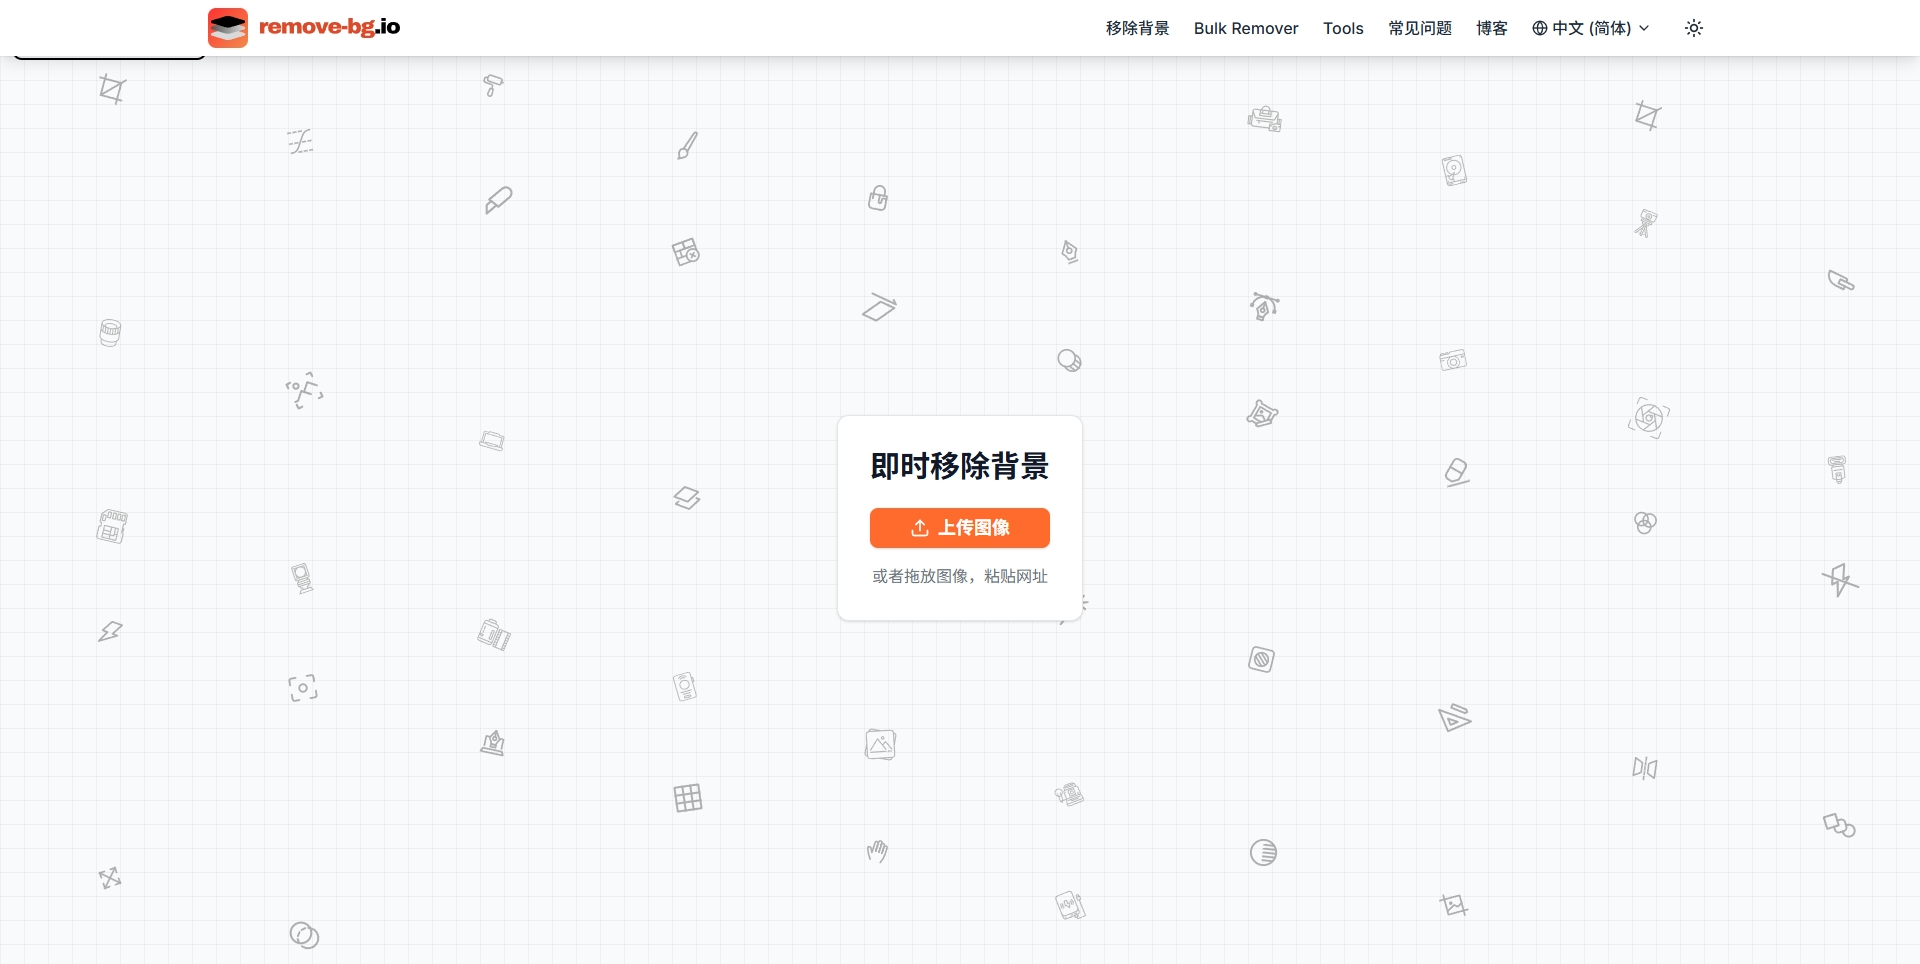Viewport: 1920px width, 964px height.
Task: Click the remove-bg.io brand name text
Action: pos(329,27)
